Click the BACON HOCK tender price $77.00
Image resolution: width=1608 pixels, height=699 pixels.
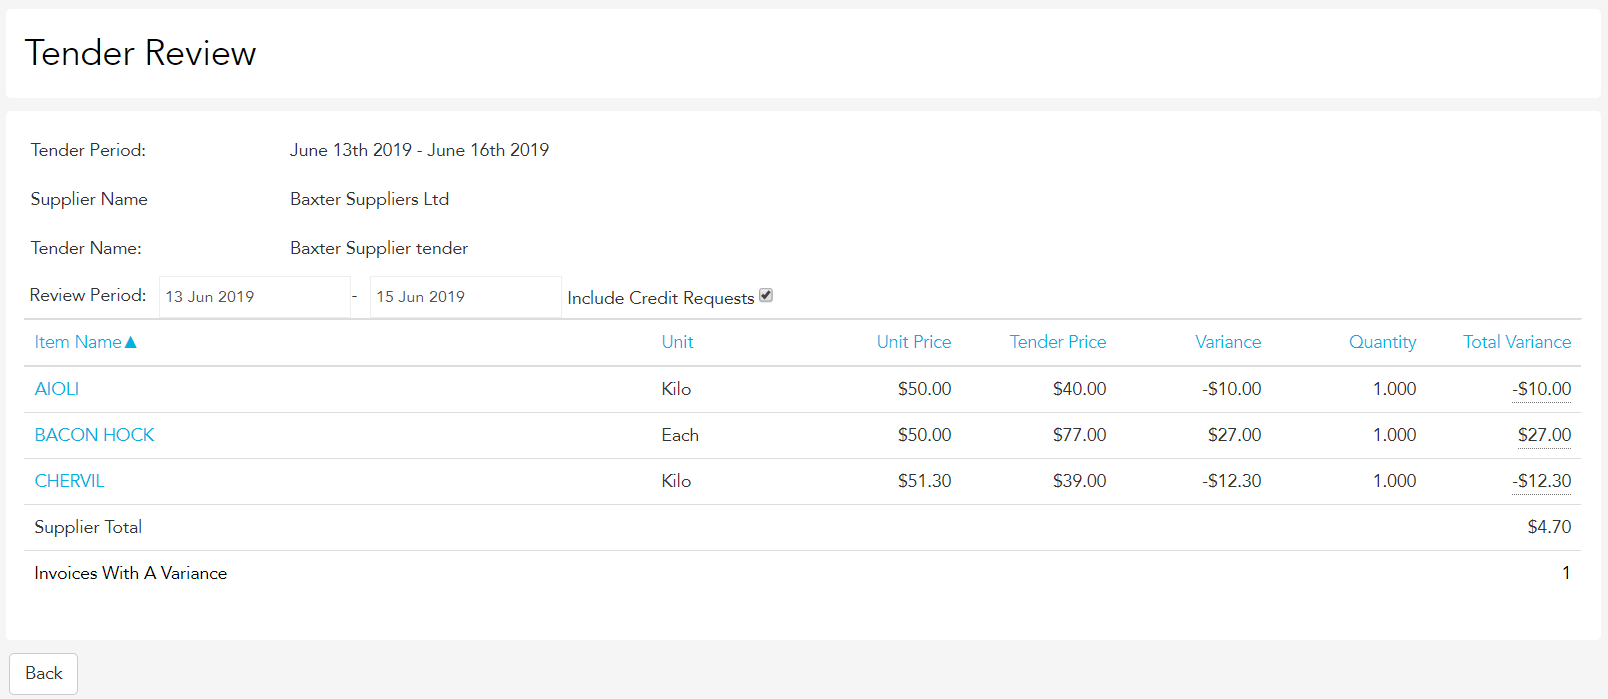[x=1079, y=435]
